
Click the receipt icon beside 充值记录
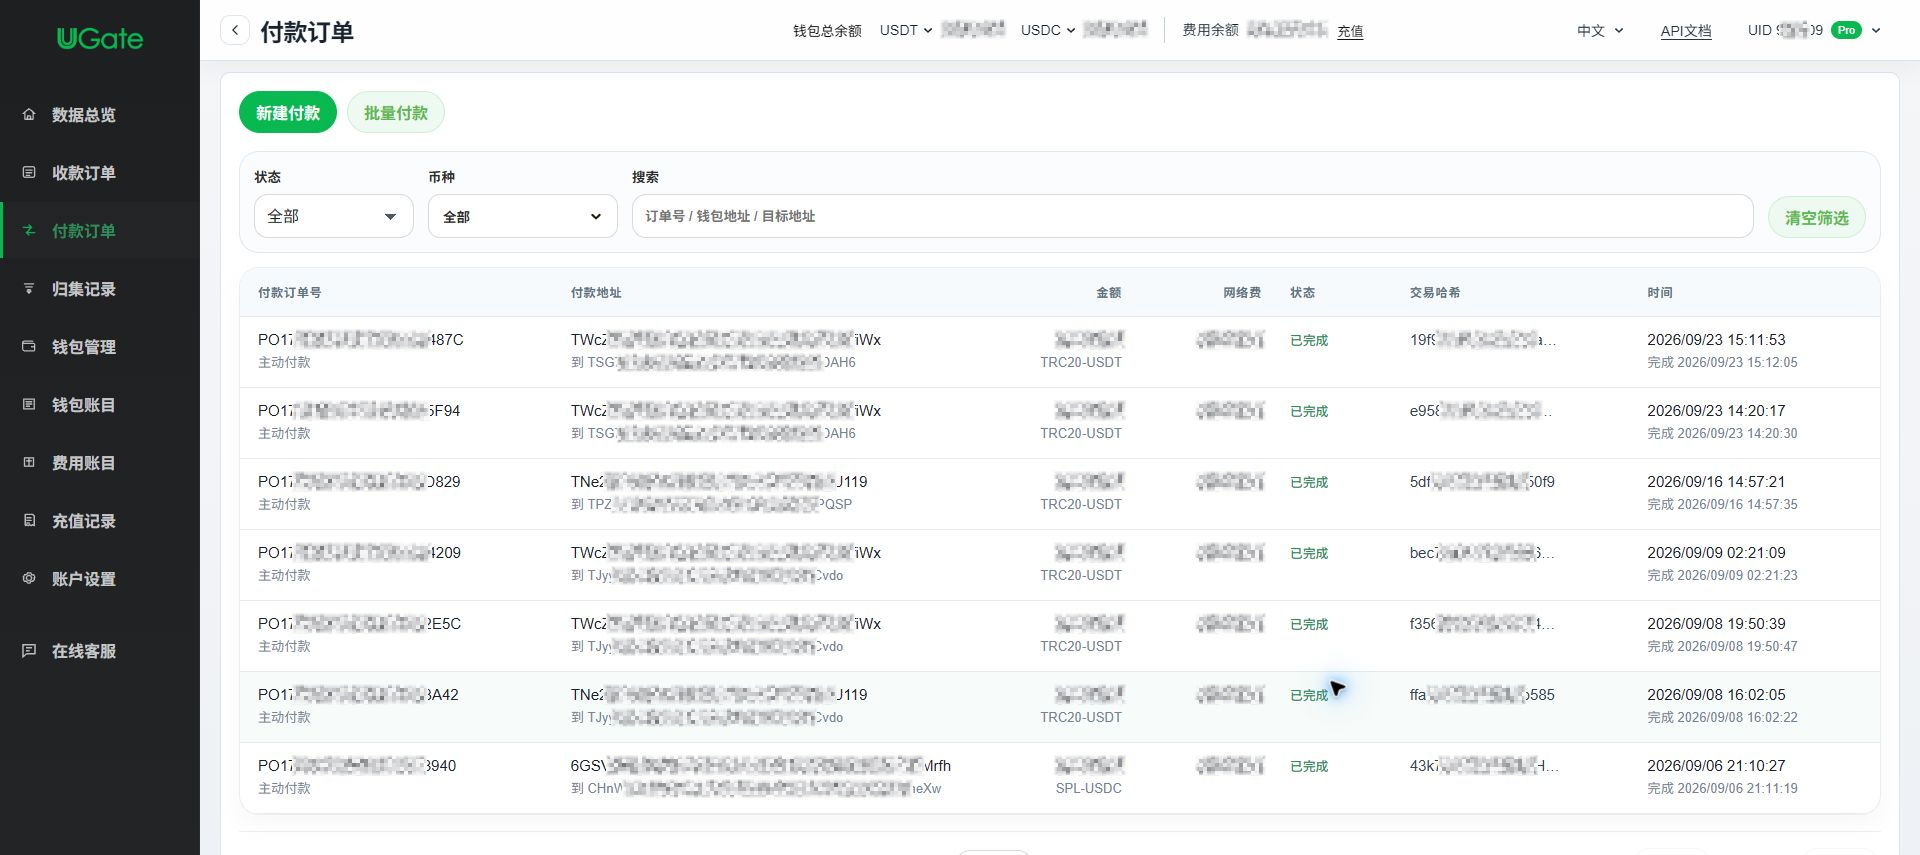pos(29,520)
